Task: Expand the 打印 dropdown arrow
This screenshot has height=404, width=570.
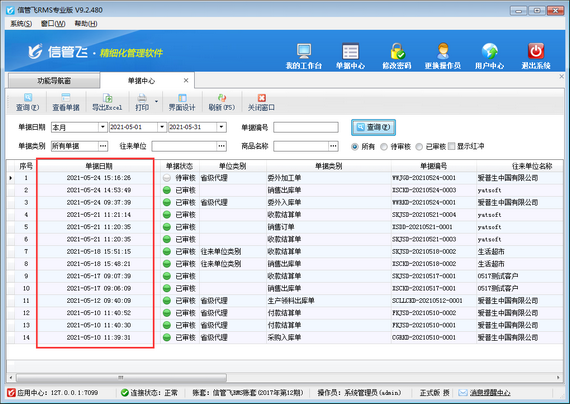Action: [x=156, y=101]
